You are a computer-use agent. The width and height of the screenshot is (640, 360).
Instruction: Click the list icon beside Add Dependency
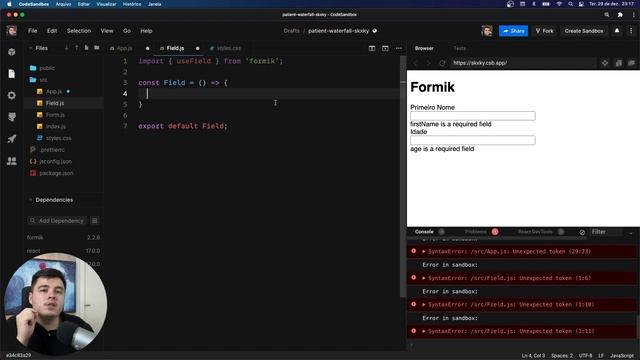coord(94,220)
